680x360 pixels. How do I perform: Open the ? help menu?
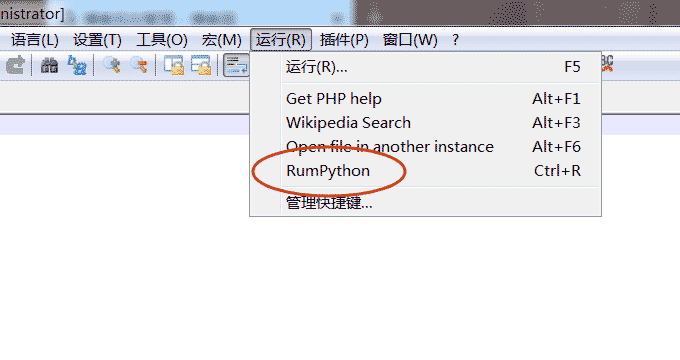(455, 40)
